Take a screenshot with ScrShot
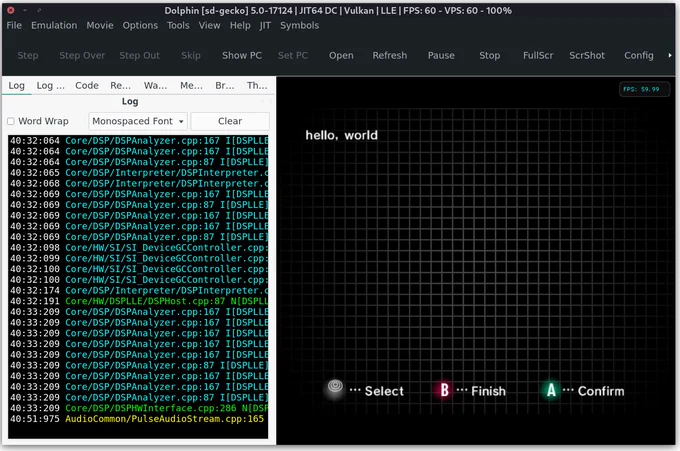Image resolution: width=680 pixels, height=451 pixels. [x=587, y=56]
